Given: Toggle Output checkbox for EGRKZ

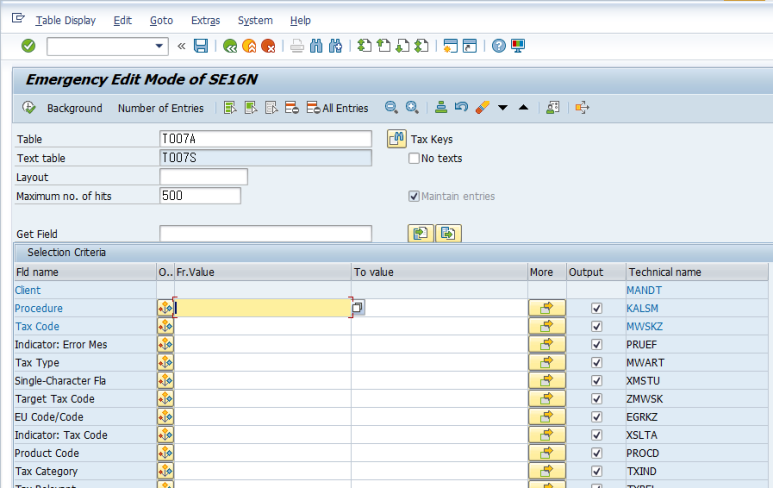Looking at the screenshot, I should pos(597,417).
